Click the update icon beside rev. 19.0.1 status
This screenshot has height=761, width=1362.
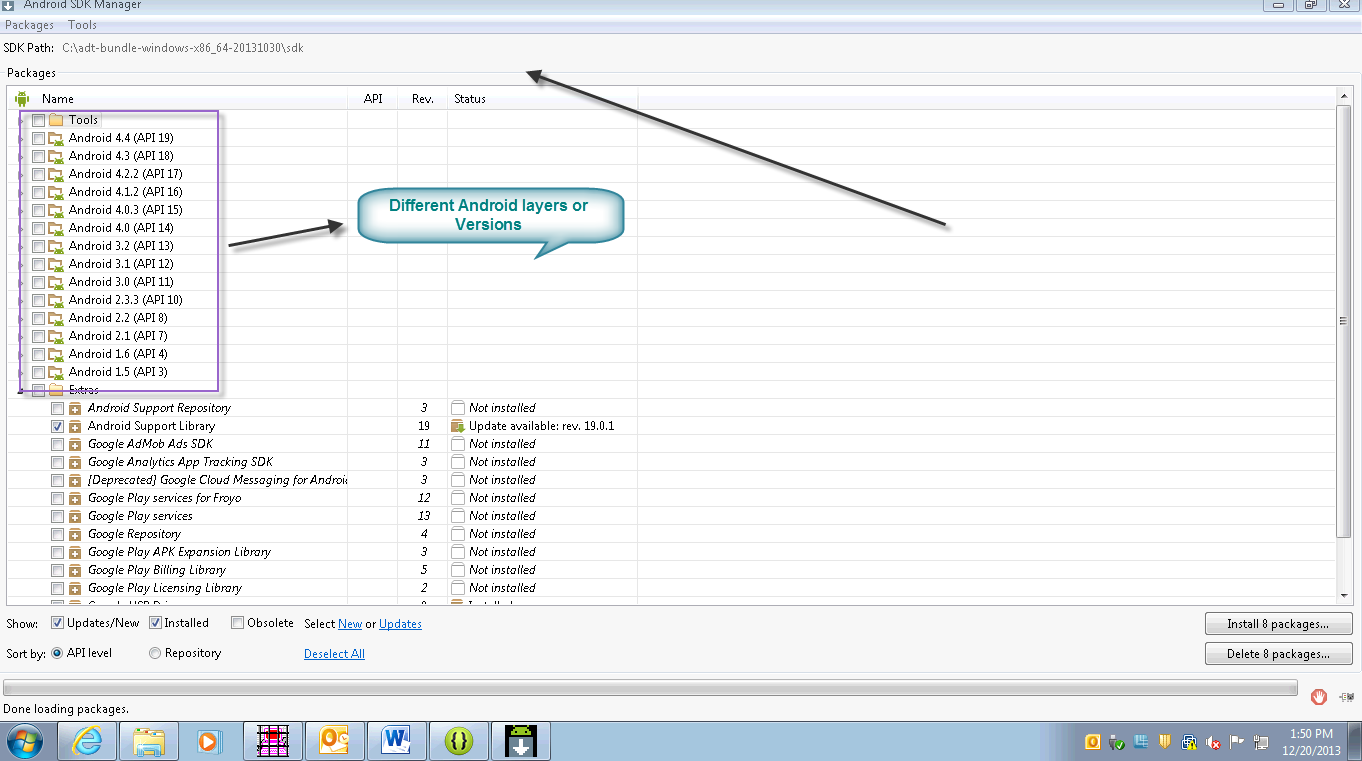pyautogui.click(x=460, y=425)
